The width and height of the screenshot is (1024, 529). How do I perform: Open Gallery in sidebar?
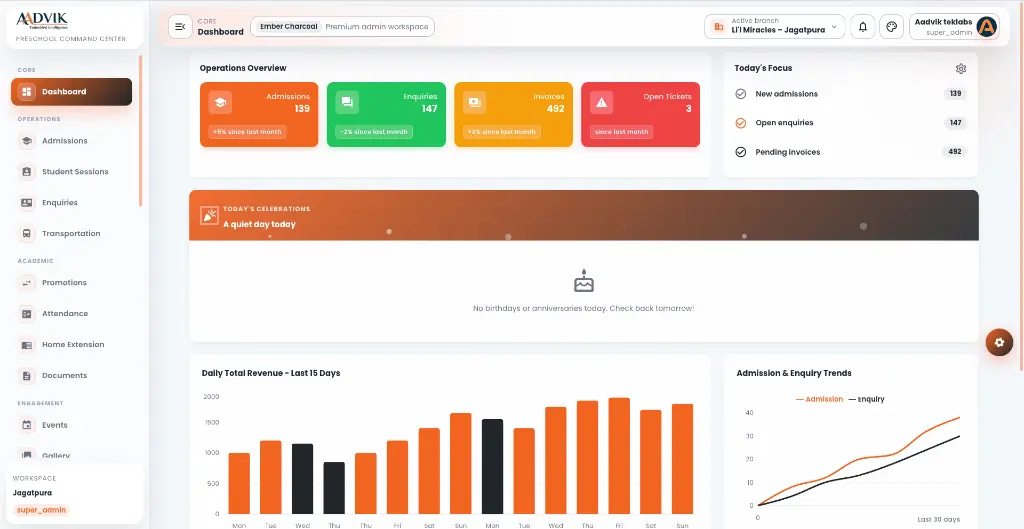[x=71, y=455]
